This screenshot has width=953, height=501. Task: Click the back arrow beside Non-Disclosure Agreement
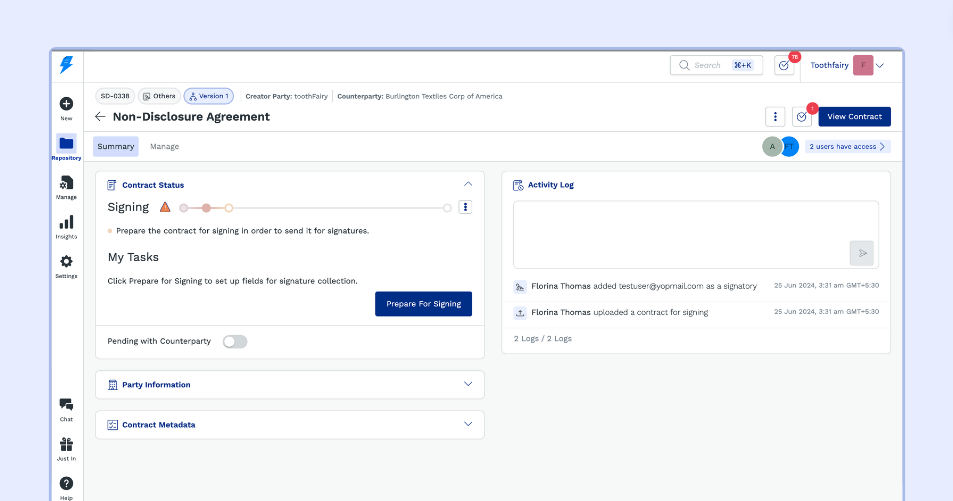[x=100, y=117]
